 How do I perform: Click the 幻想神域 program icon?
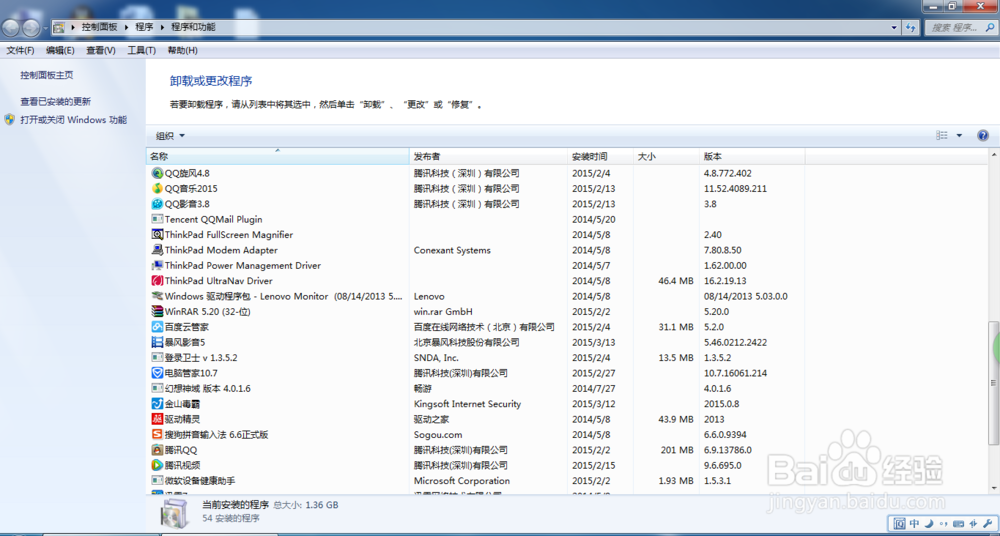click(x=158, y=388)
